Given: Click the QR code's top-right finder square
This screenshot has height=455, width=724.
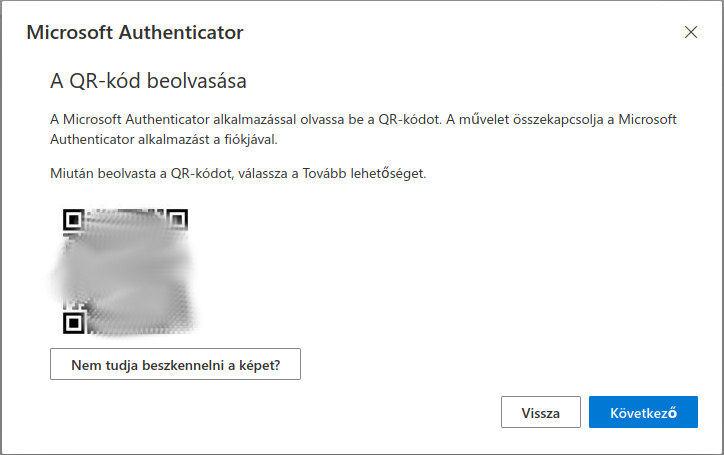Looking at the screenshot, I should pyautogui.click(x=177, y=218).
